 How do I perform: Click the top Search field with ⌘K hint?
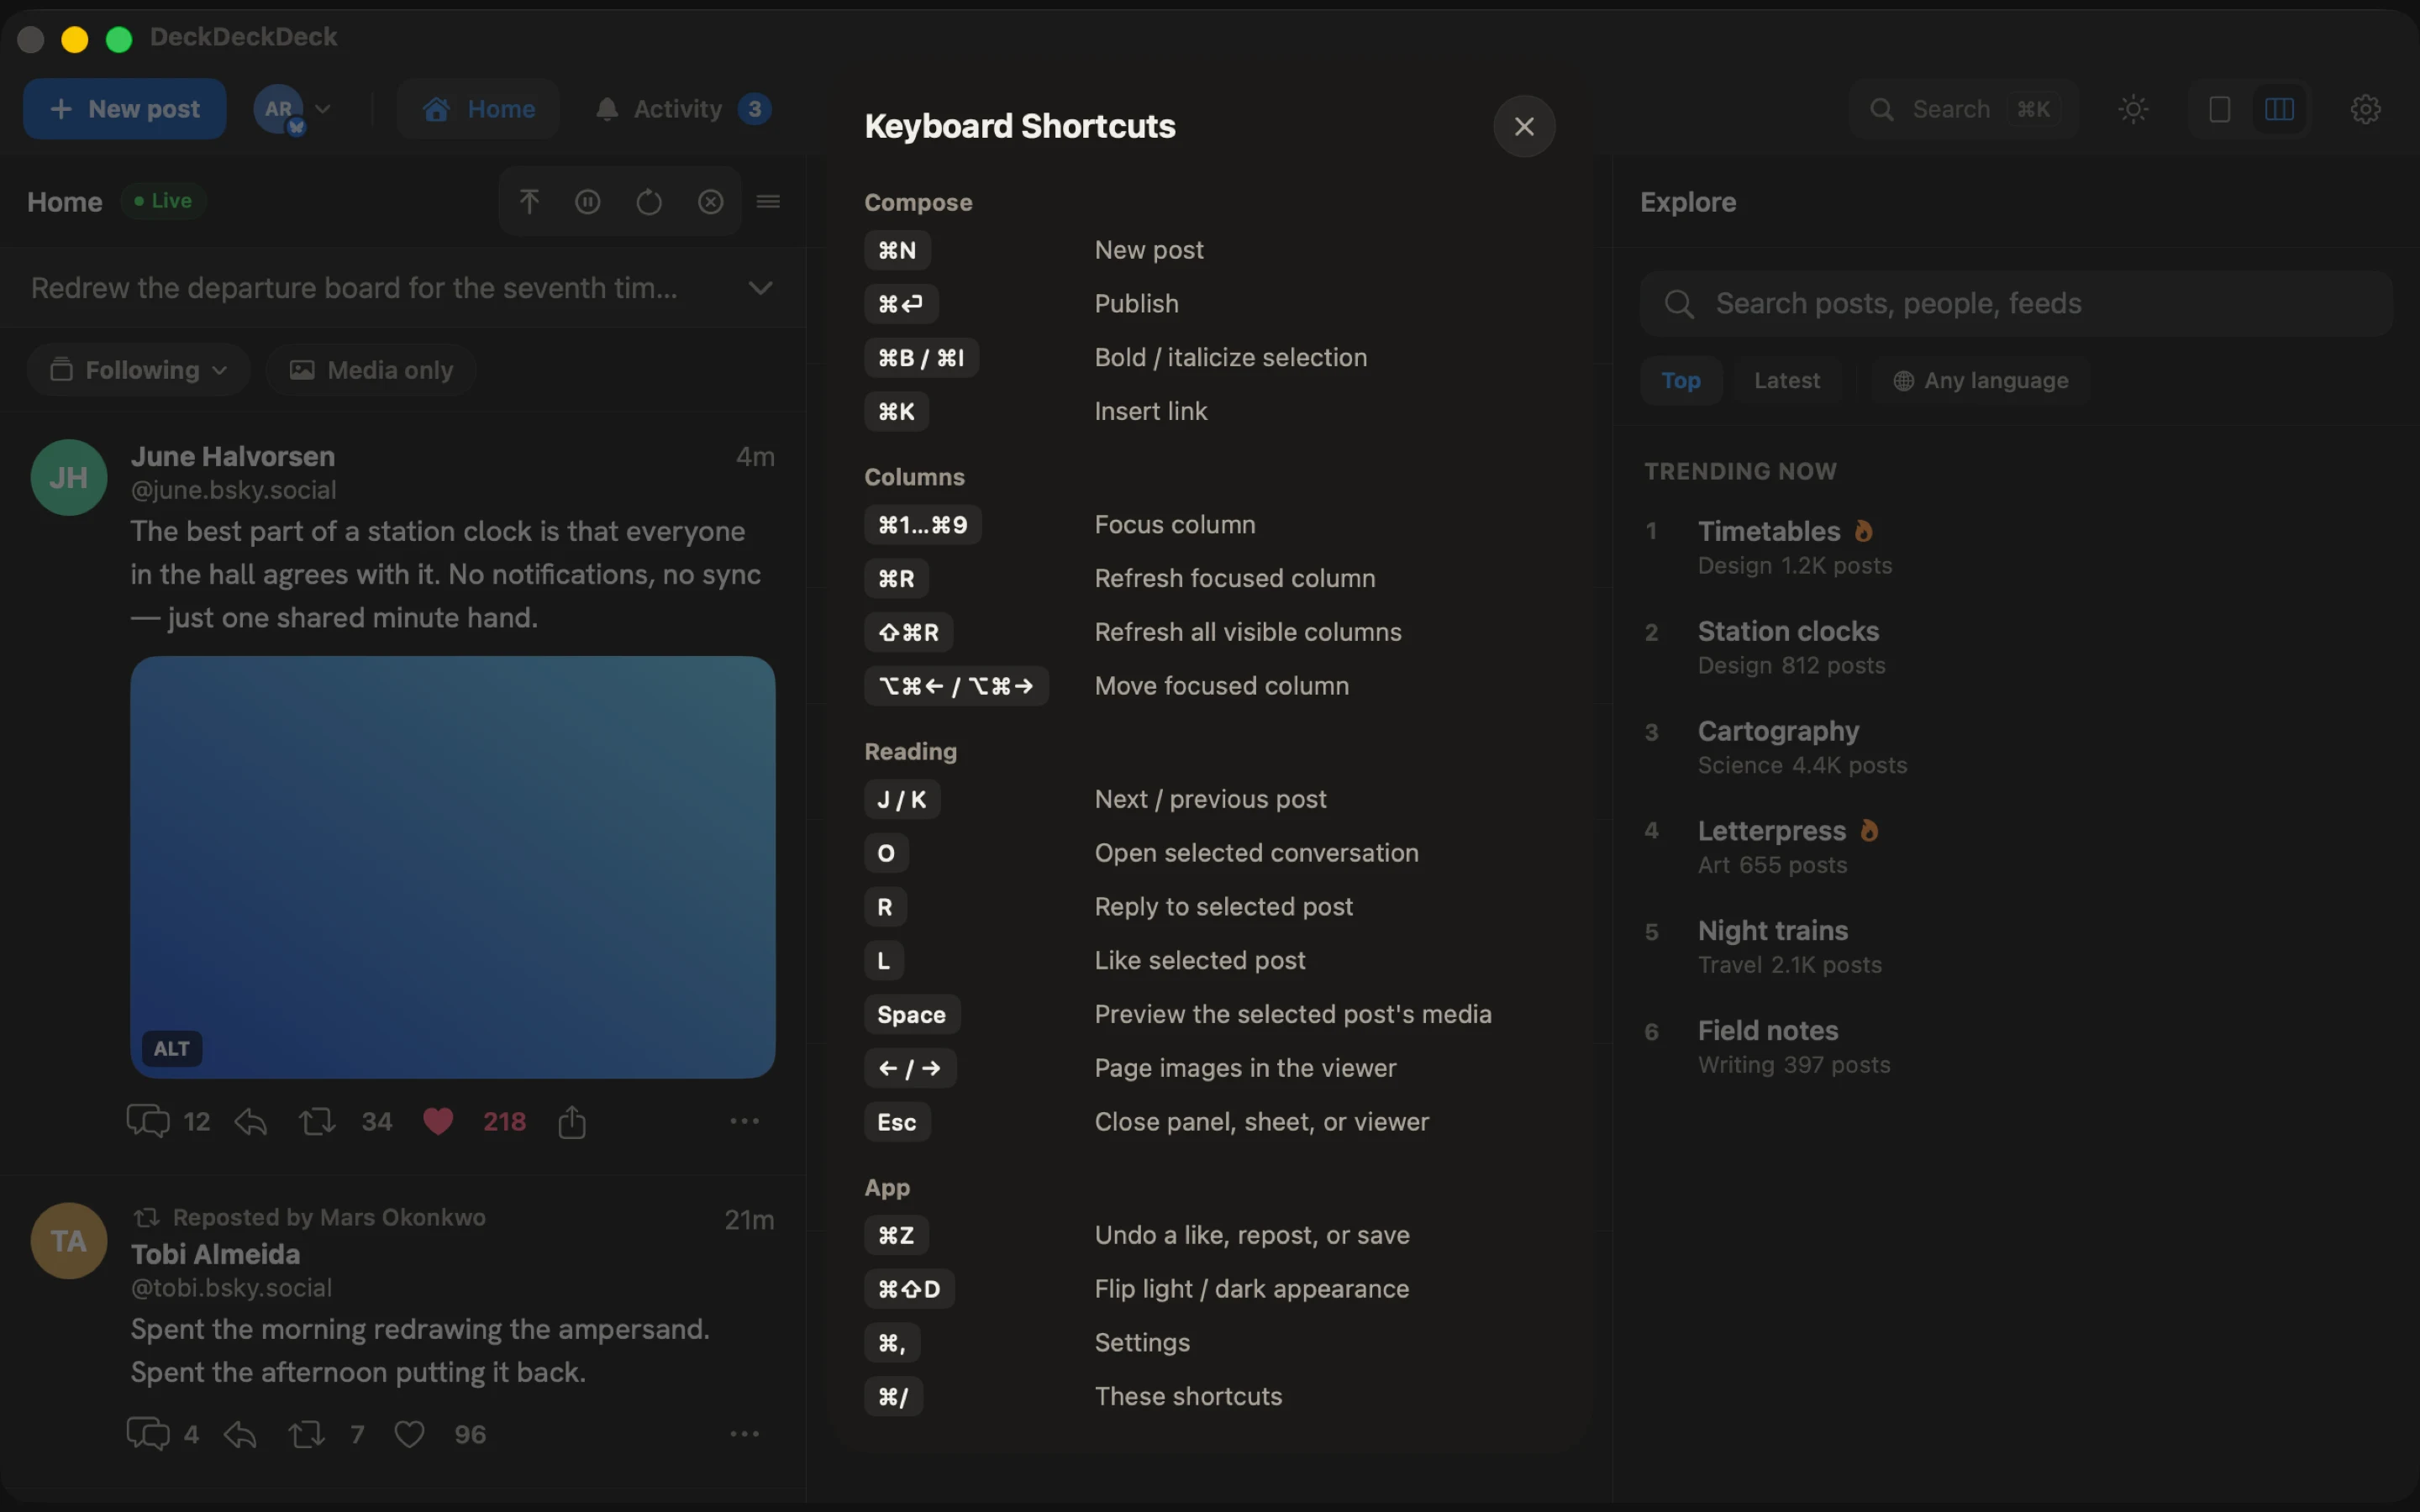click(x=1962, y=109)
